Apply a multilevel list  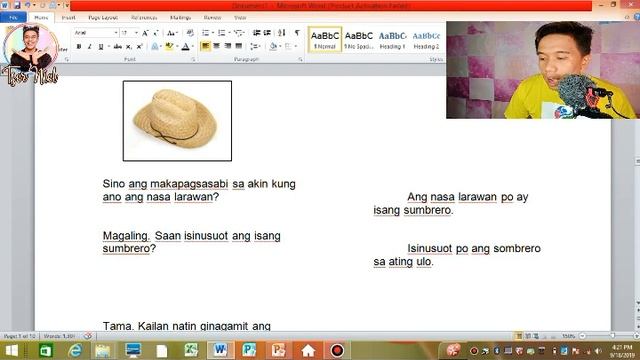(238, 33)
